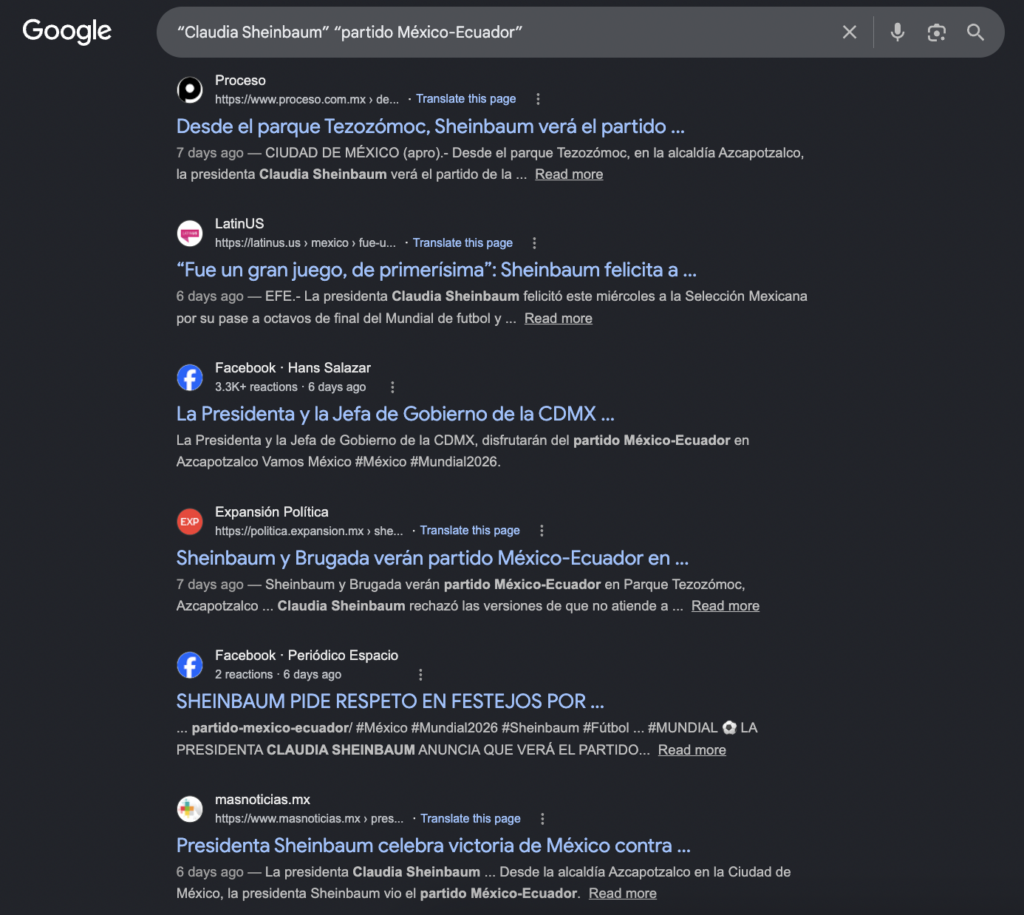Open 'Fue un gran juego, de primerísima' headline
The image size is (1024, 915).
pos(436,270)
